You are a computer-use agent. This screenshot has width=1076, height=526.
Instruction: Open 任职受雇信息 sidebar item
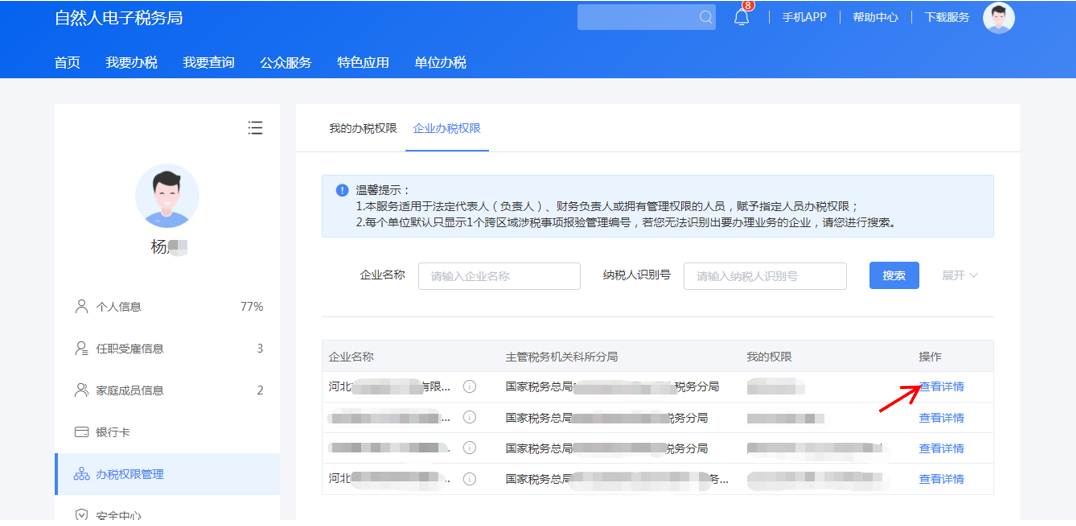(167, 348)
